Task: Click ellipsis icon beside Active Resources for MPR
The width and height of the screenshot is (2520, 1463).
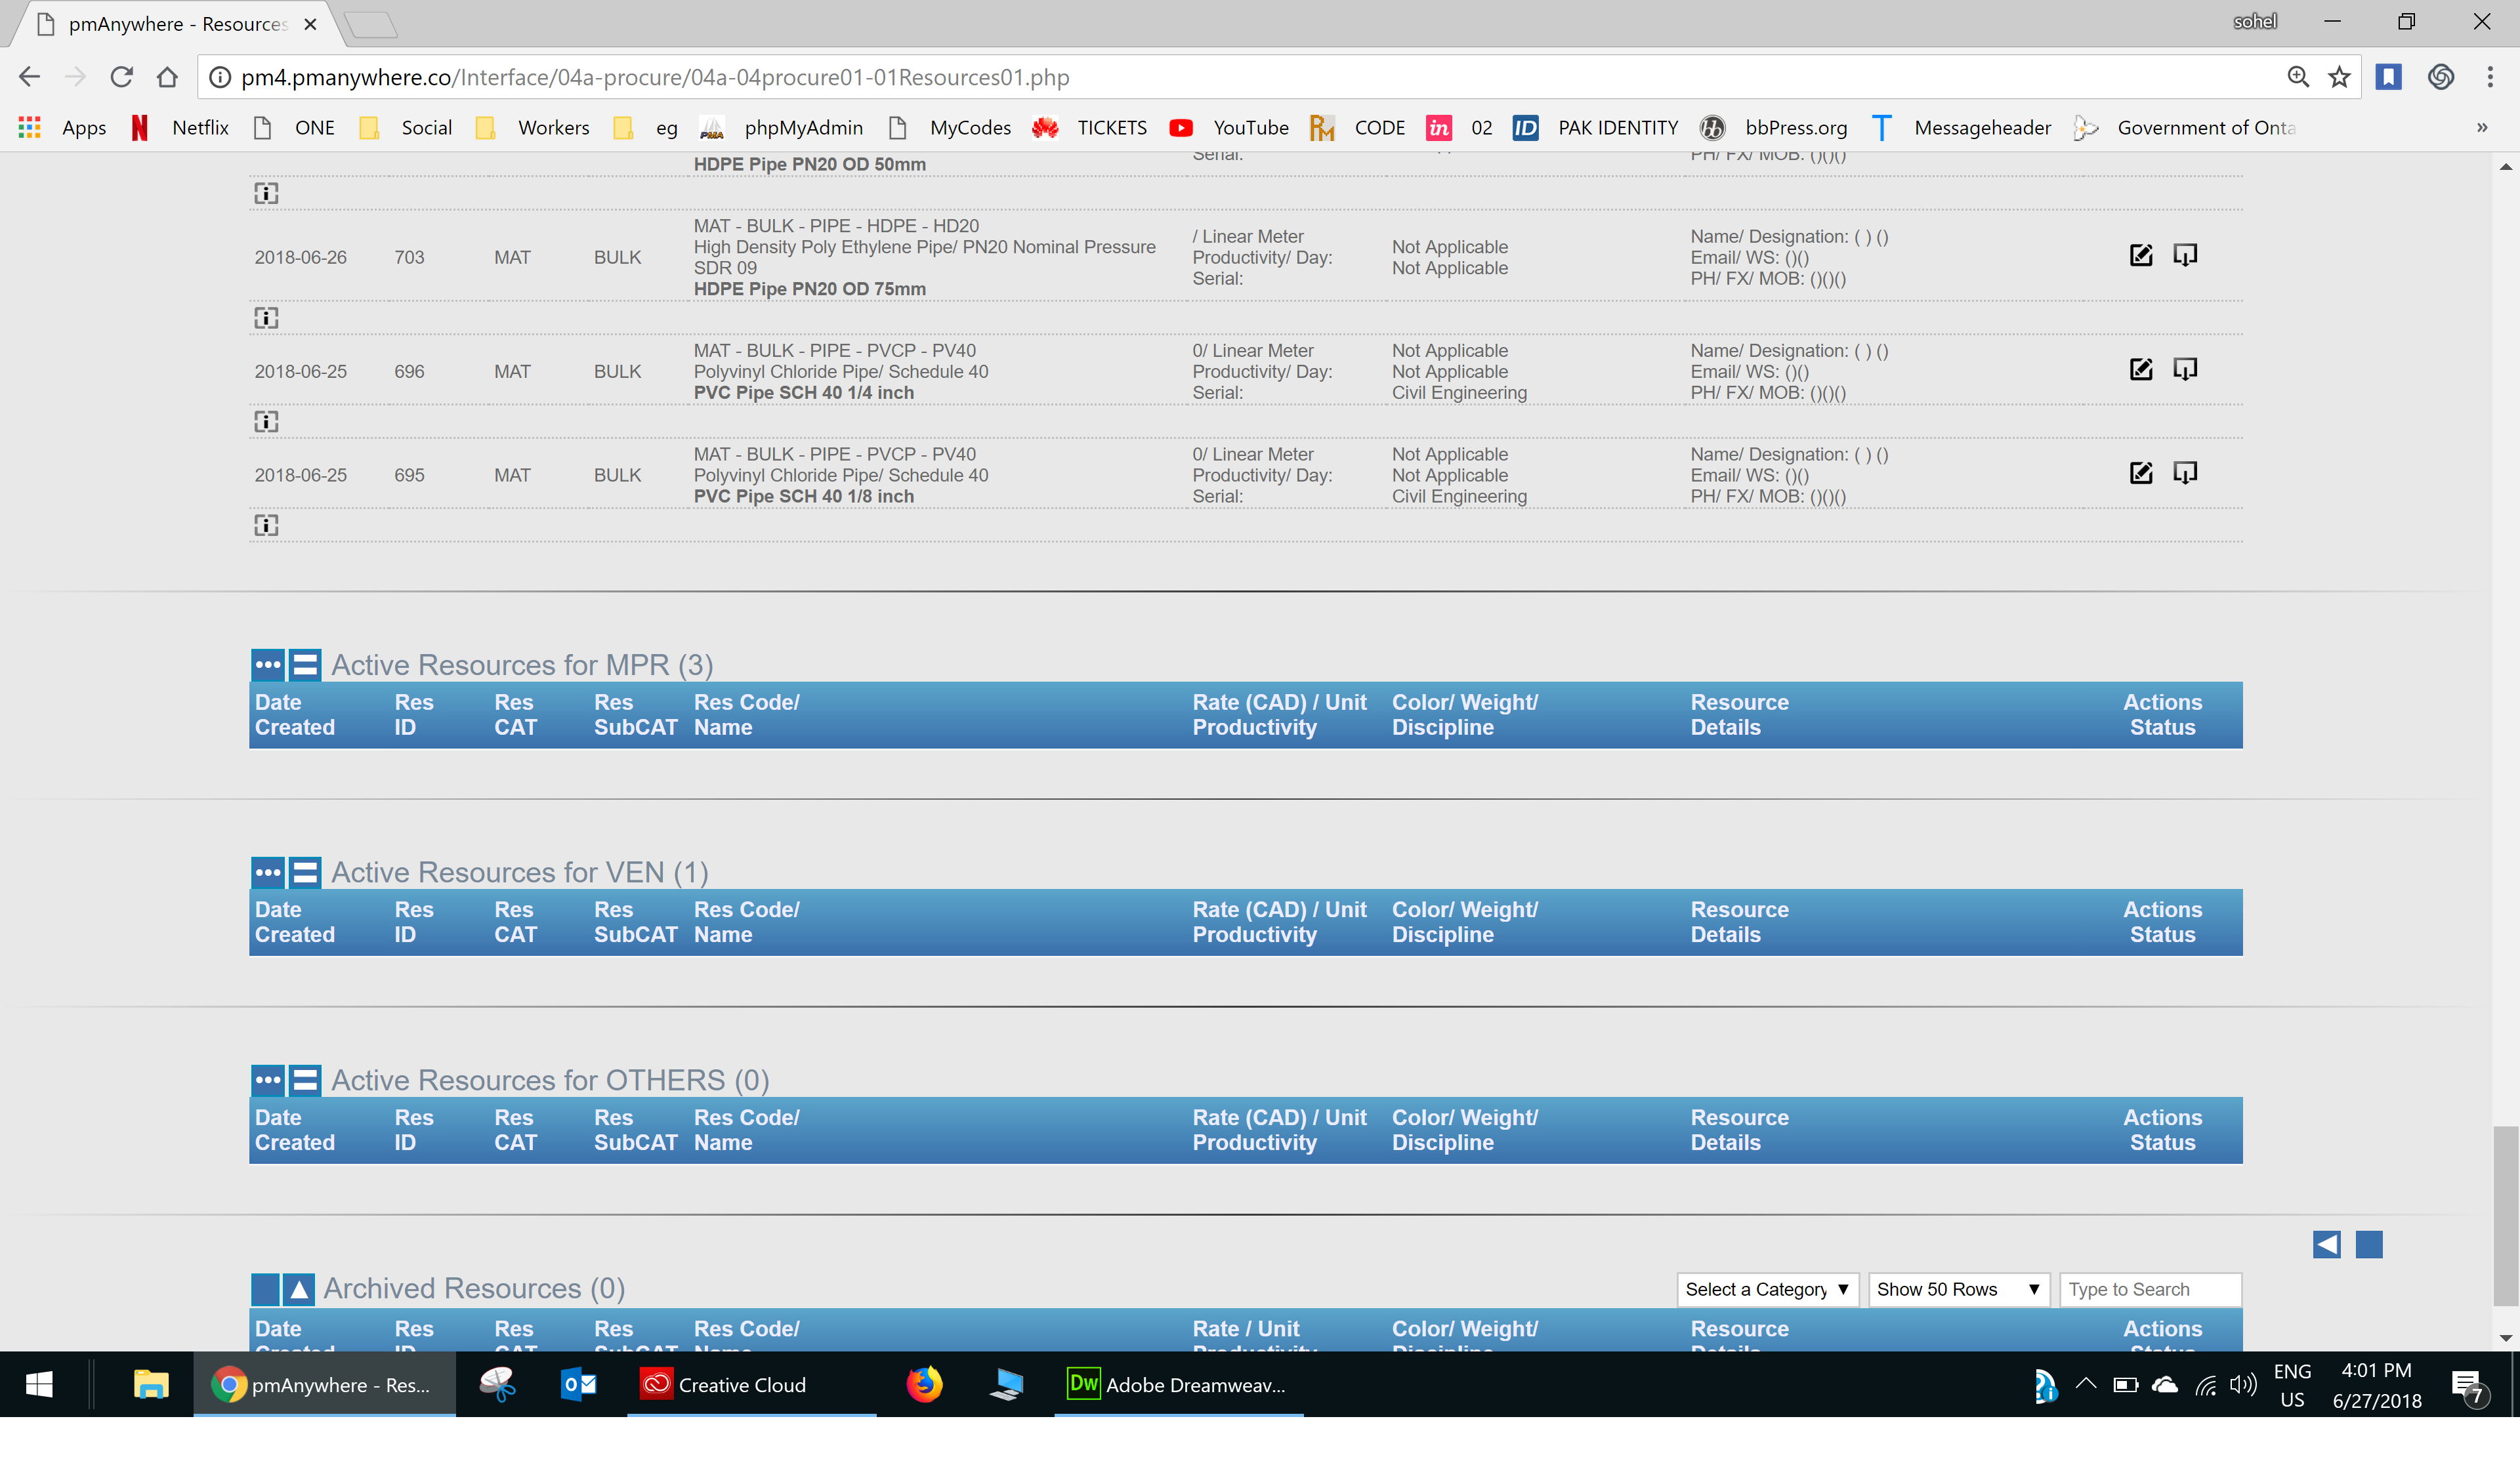Action: pyautogui.click(x=268, y=665)
